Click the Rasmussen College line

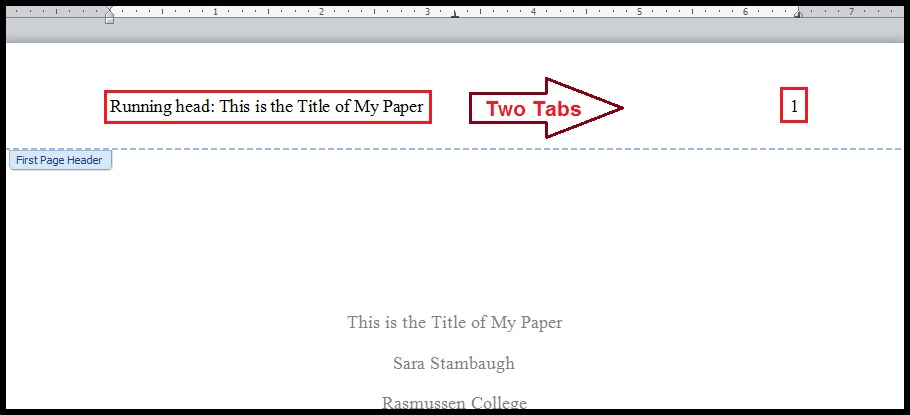pos(454,403)
